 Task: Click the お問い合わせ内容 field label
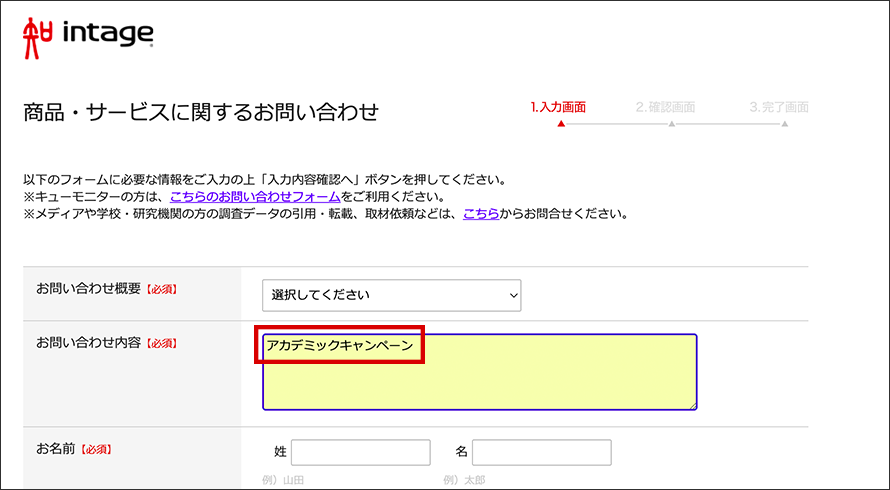click(x=90, y=343)
